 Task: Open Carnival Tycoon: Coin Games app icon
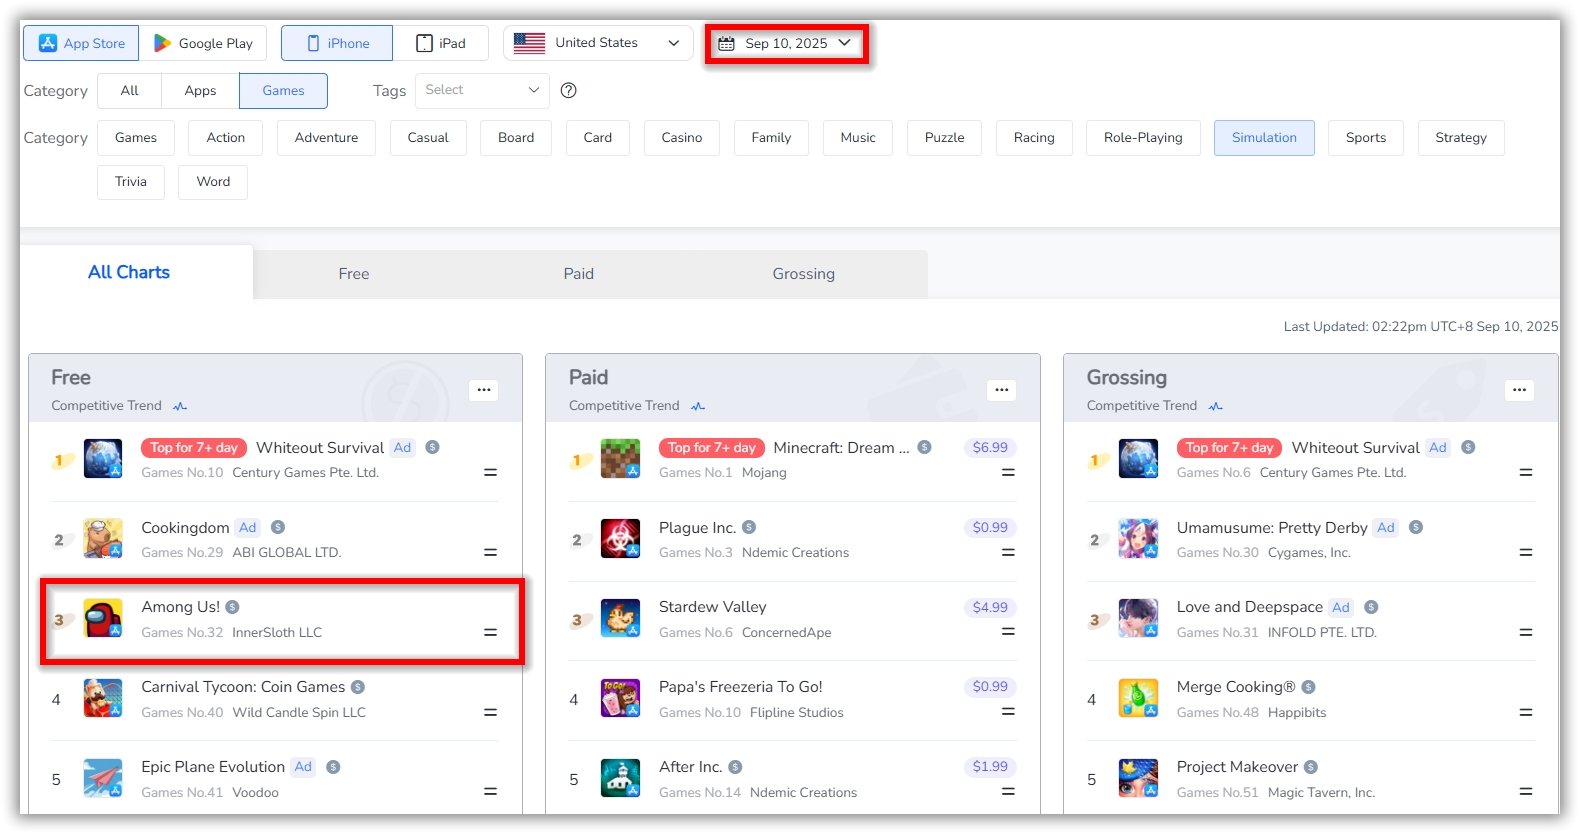pos(103,699)
